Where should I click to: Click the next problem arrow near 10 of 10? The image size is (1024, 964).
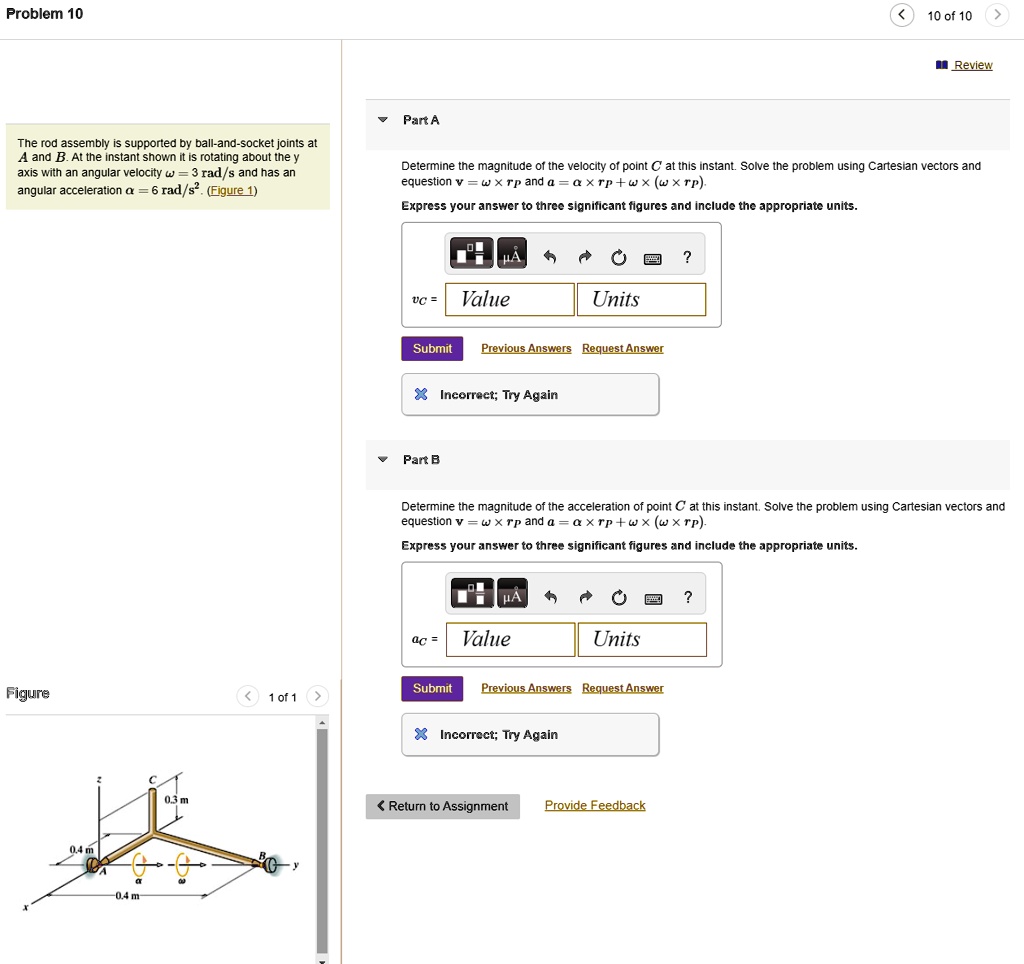tap(997, 15)
